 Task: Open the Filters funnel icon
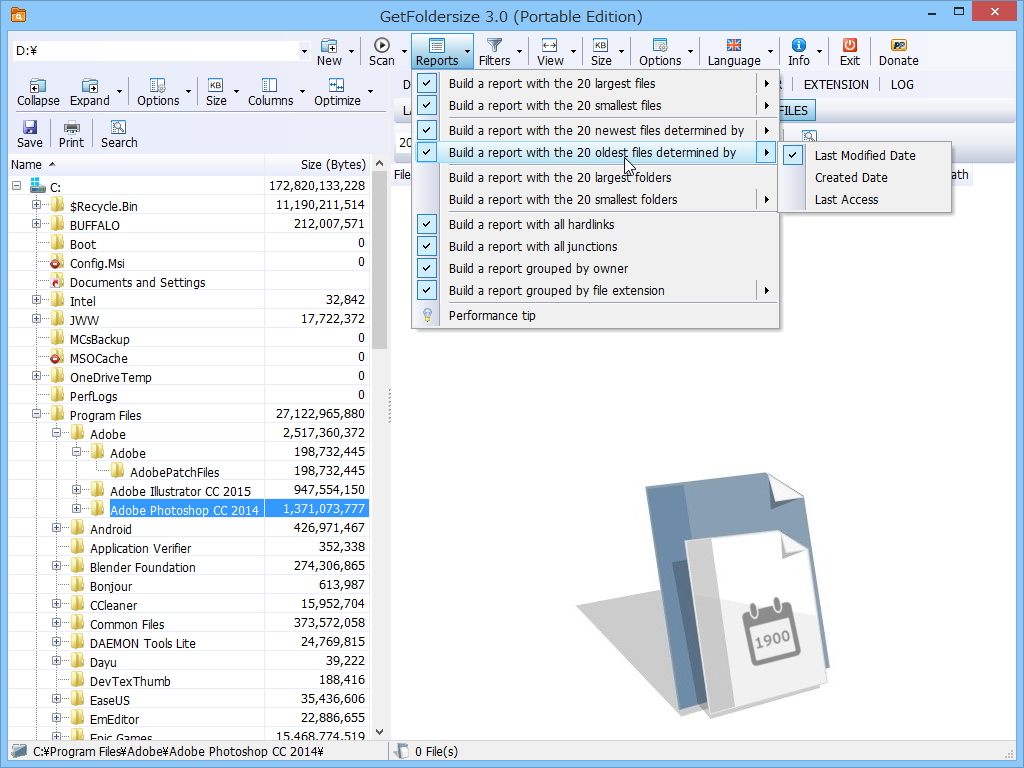[x=494, y=45]
